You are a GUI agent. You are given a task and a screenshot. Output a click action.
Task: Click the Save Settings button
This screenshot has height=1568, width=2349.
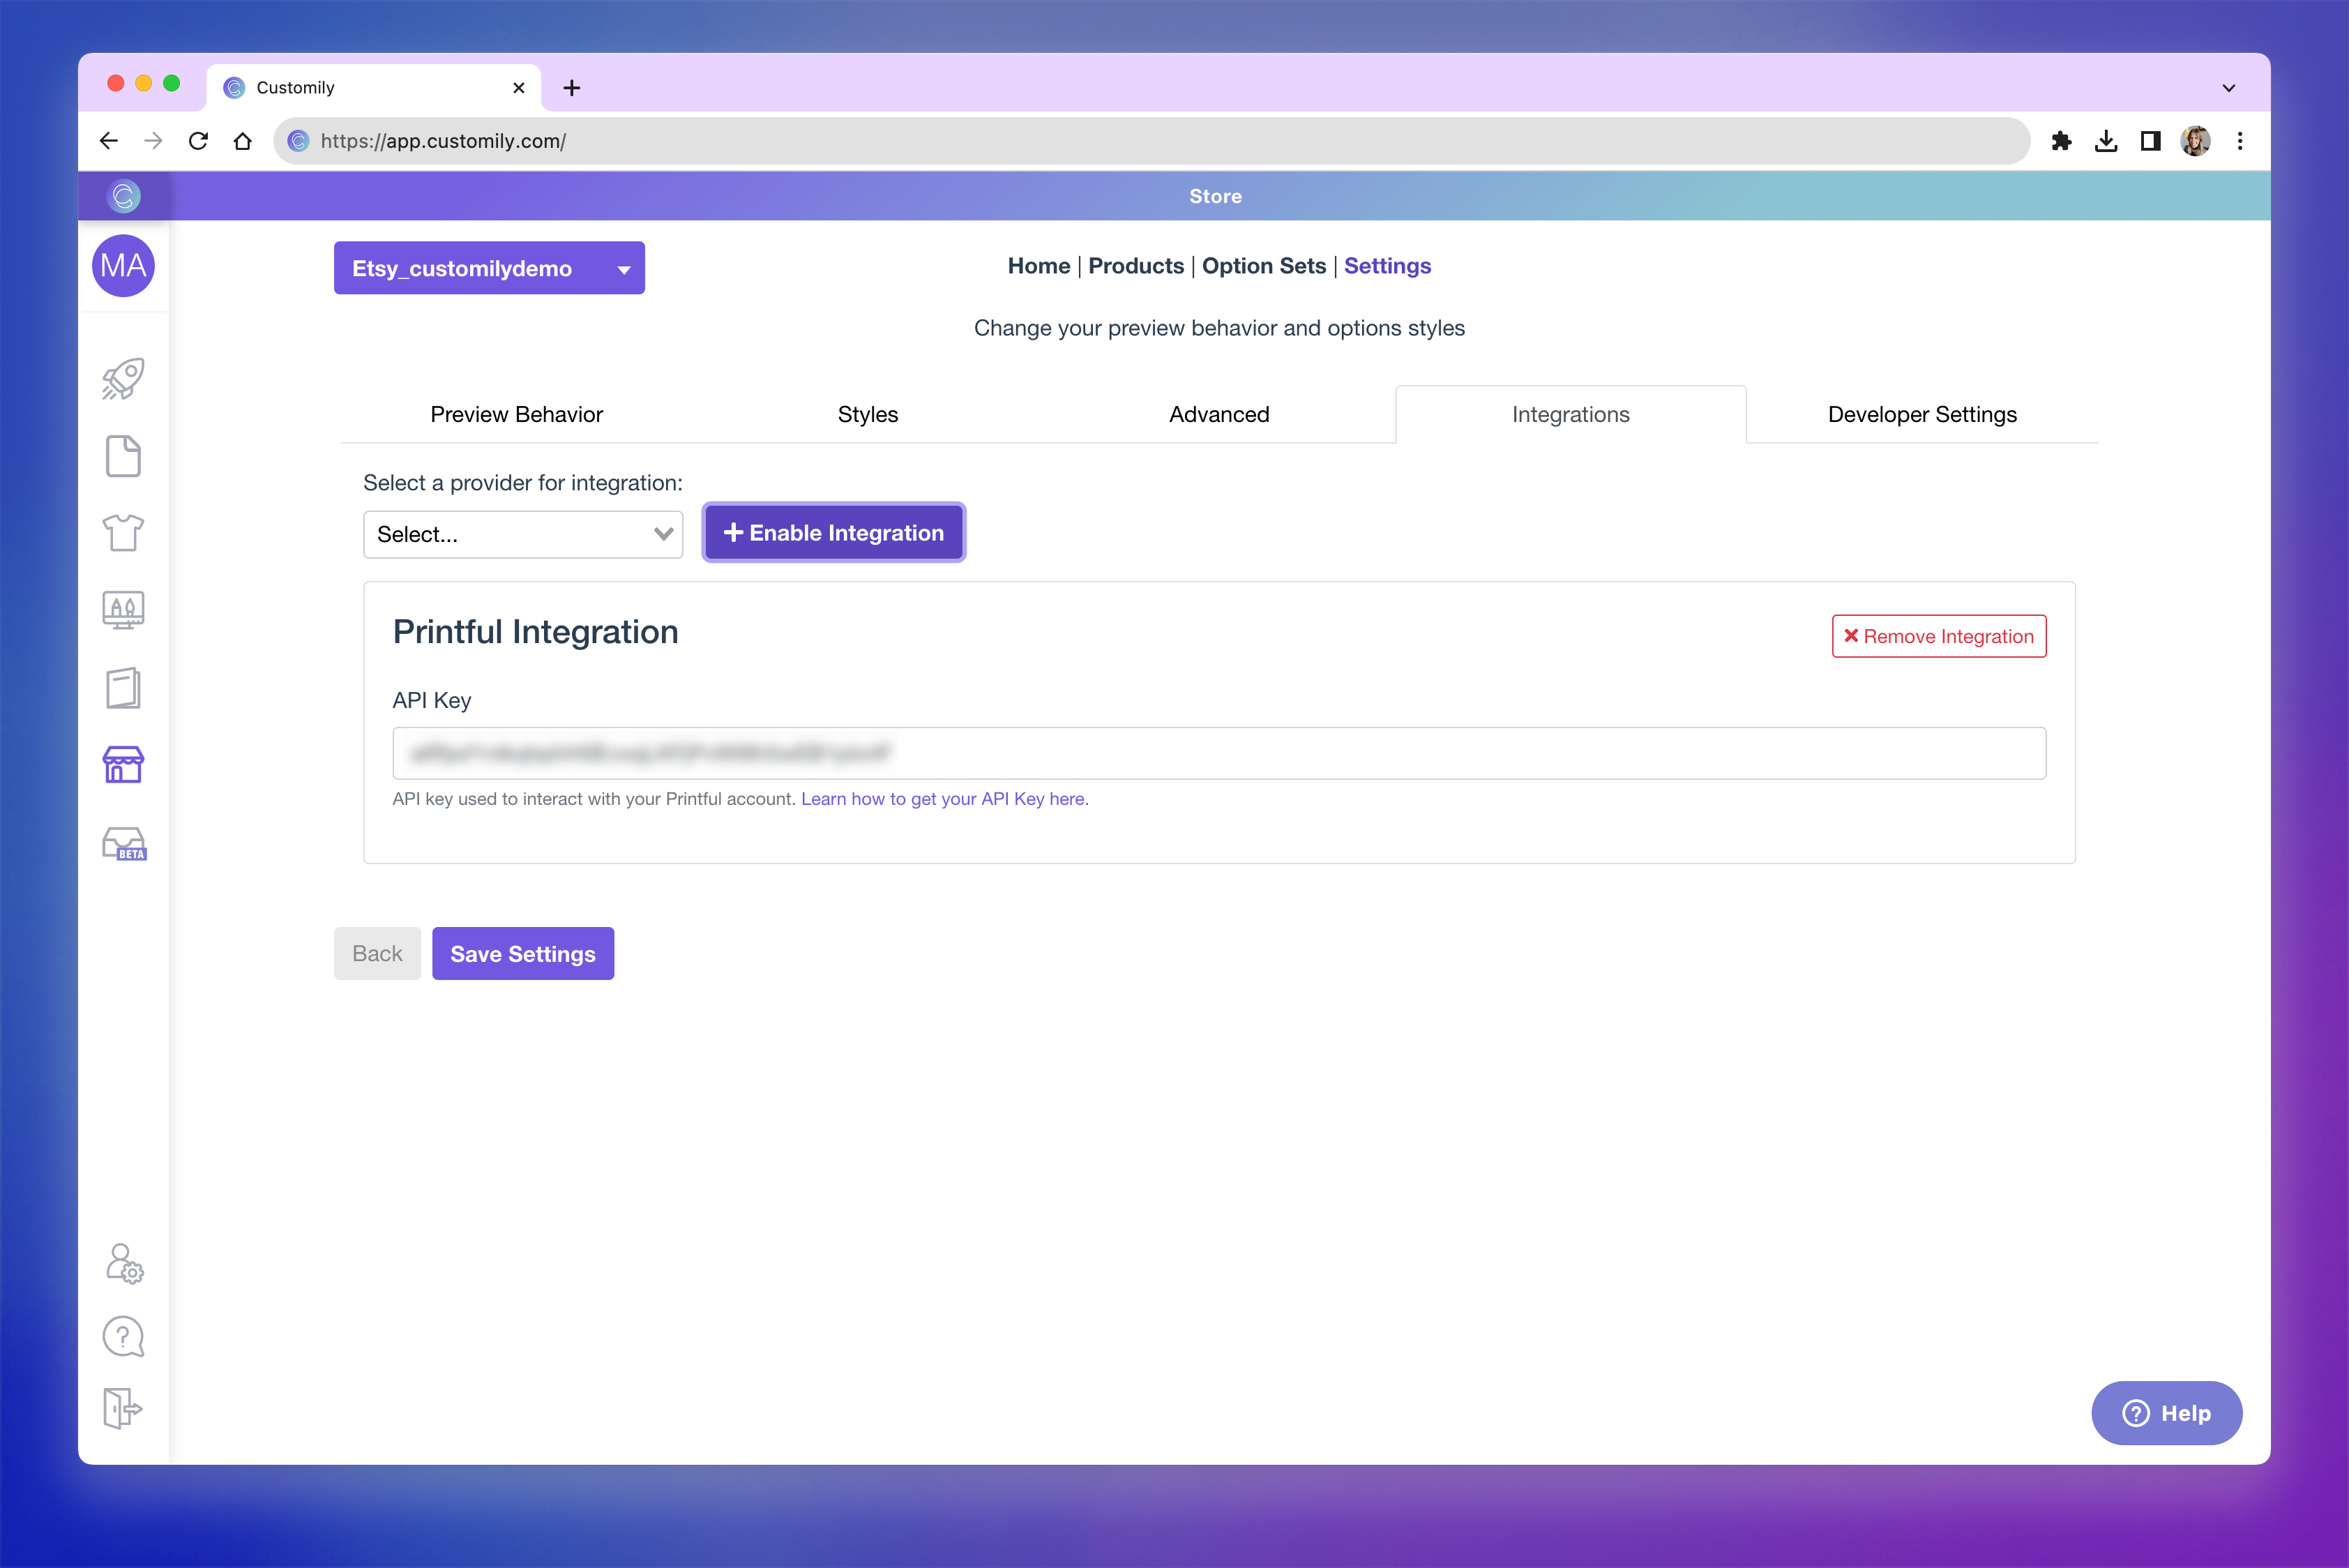pyautogui.click(x=522, y=953)
